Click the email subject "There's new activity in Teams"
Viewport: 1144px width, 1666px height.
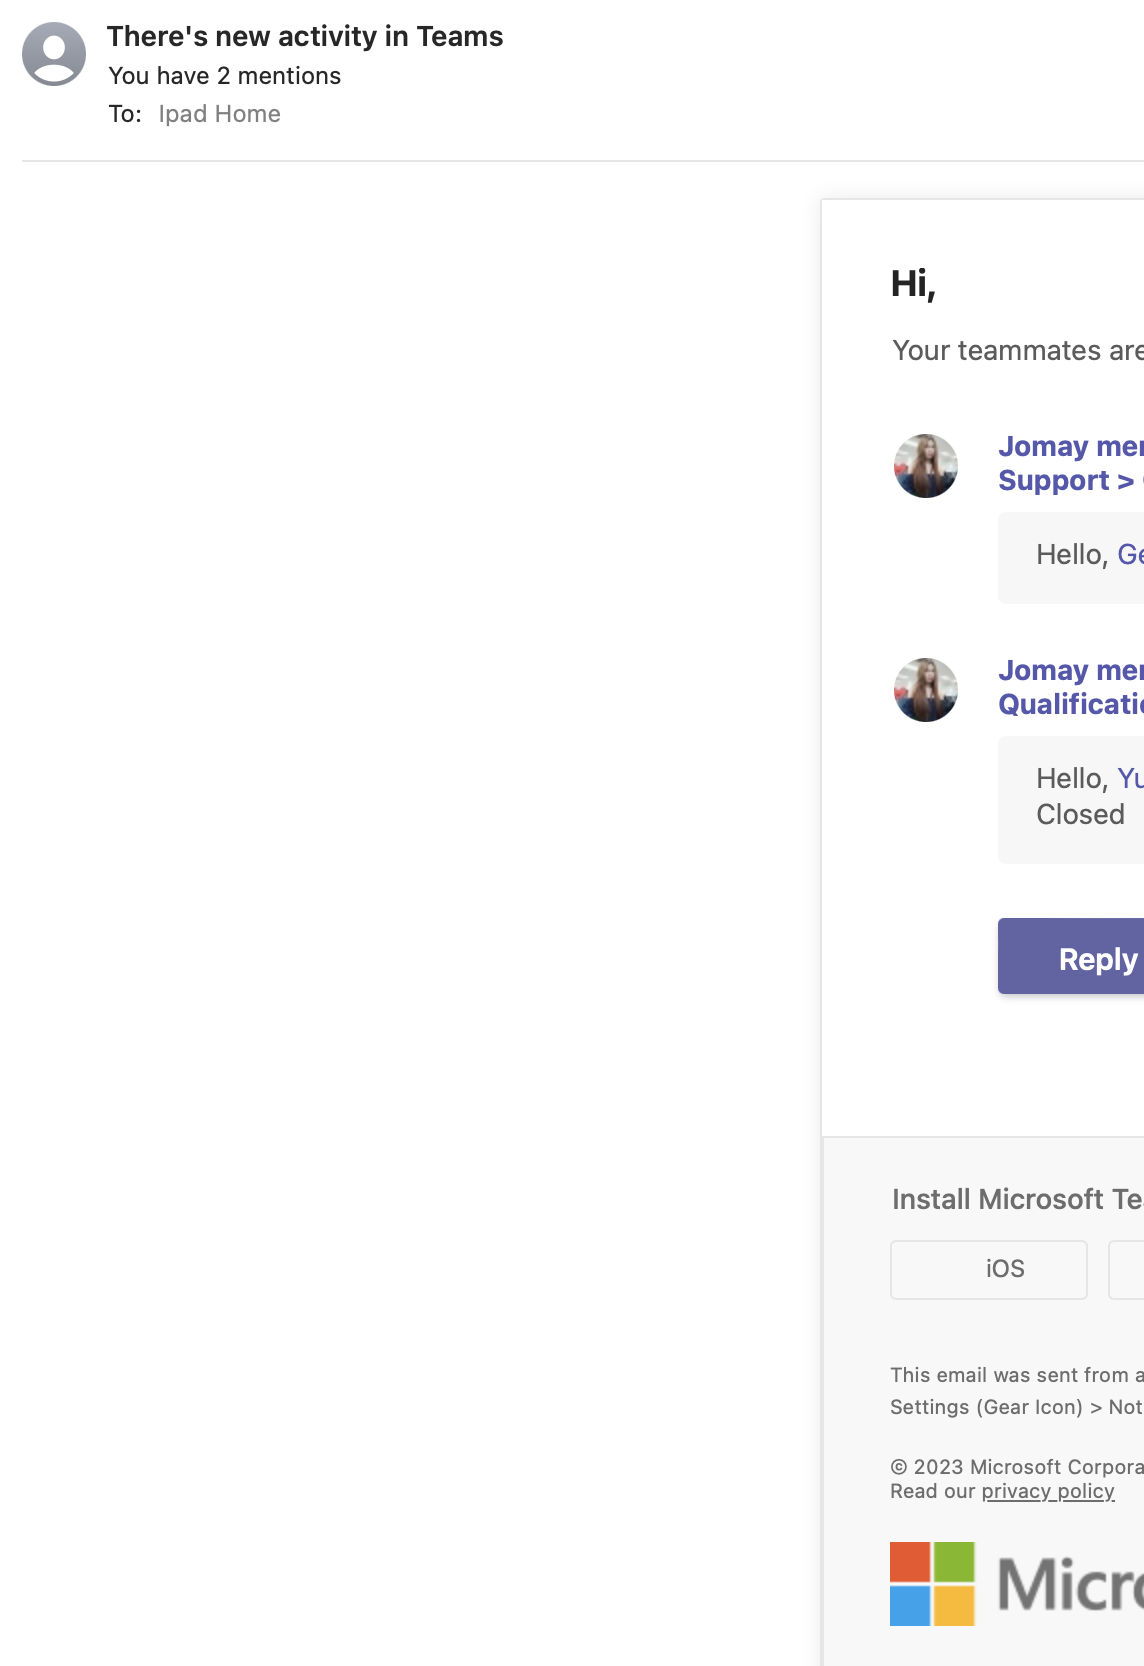tap(305, 36)
